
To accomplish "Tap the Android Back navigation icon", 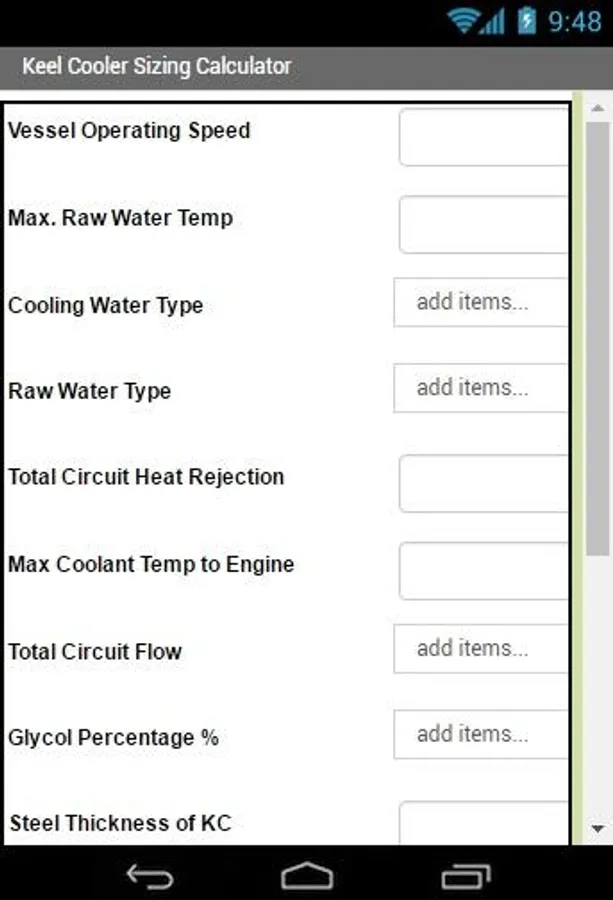I will 150,876.
